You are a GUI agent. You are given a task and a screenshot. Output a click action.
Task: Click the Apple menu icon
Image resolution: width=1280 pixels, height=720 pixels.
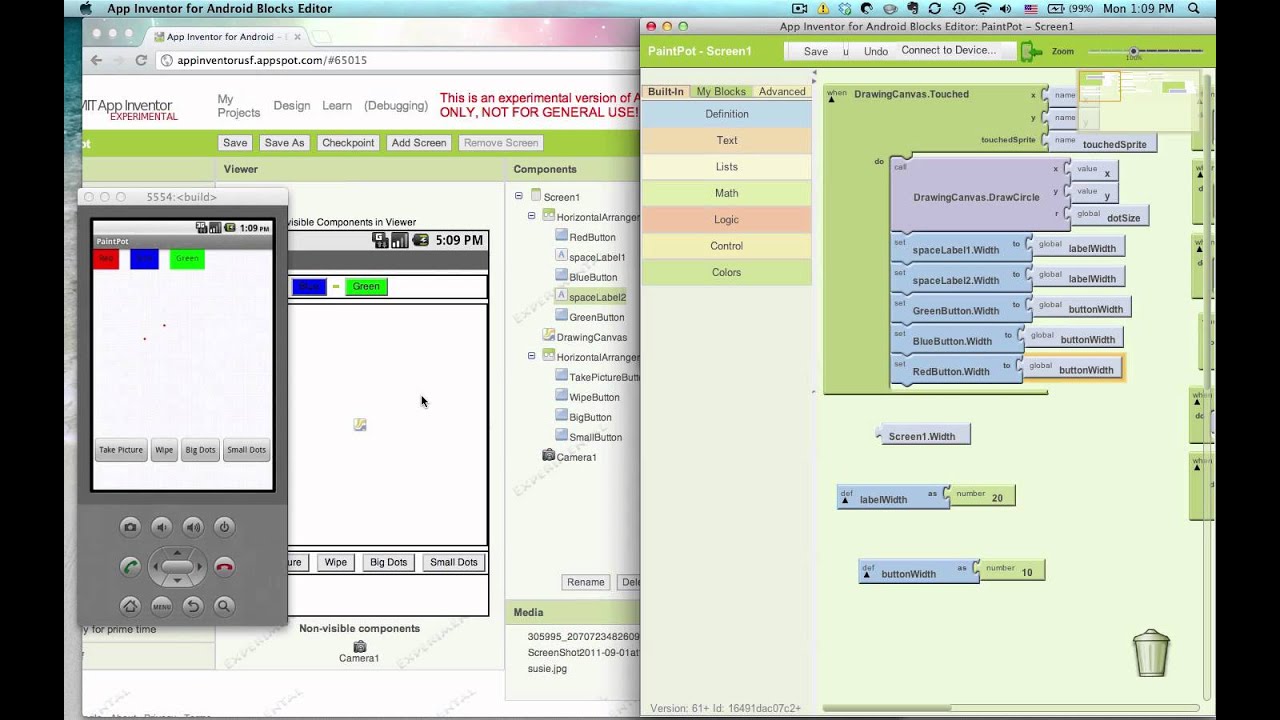pos(85,8)
